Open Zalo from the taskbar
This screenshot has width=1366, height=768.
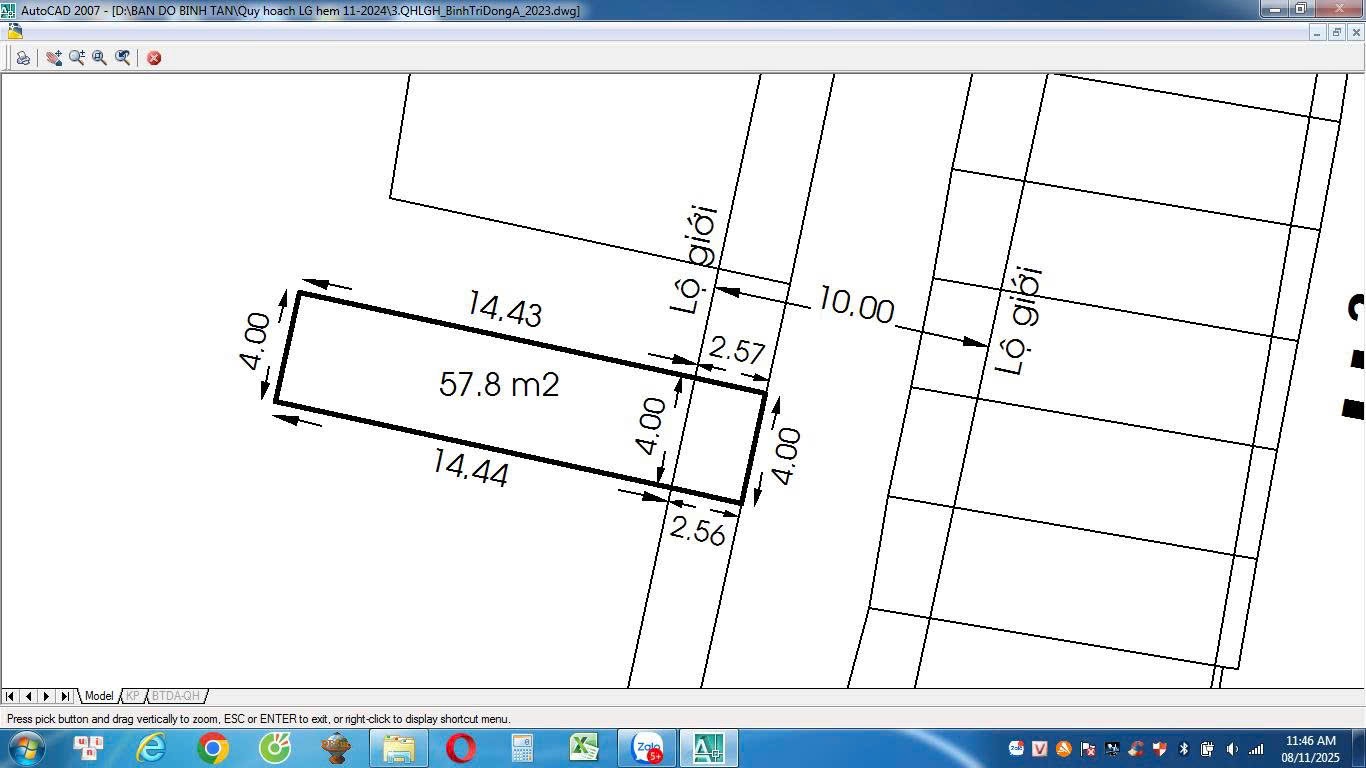click(x=648, y=748)
